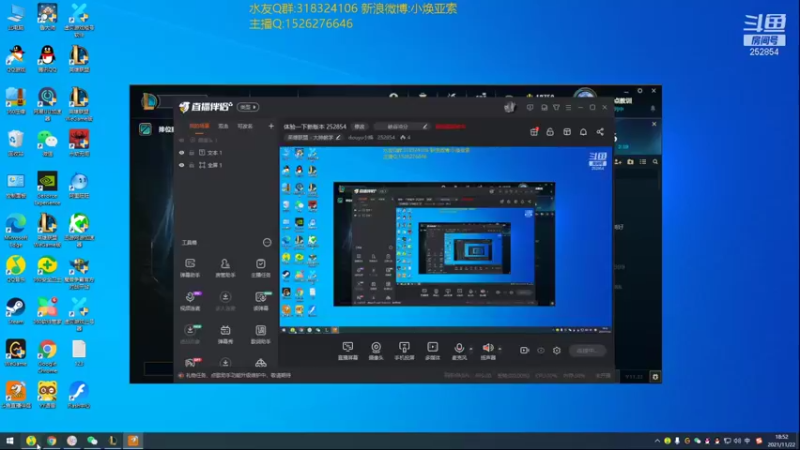The height and width of the screenshot is (450, 800).
Task: Open the 主播任务 tool in the toolbox
Action: 261,267
